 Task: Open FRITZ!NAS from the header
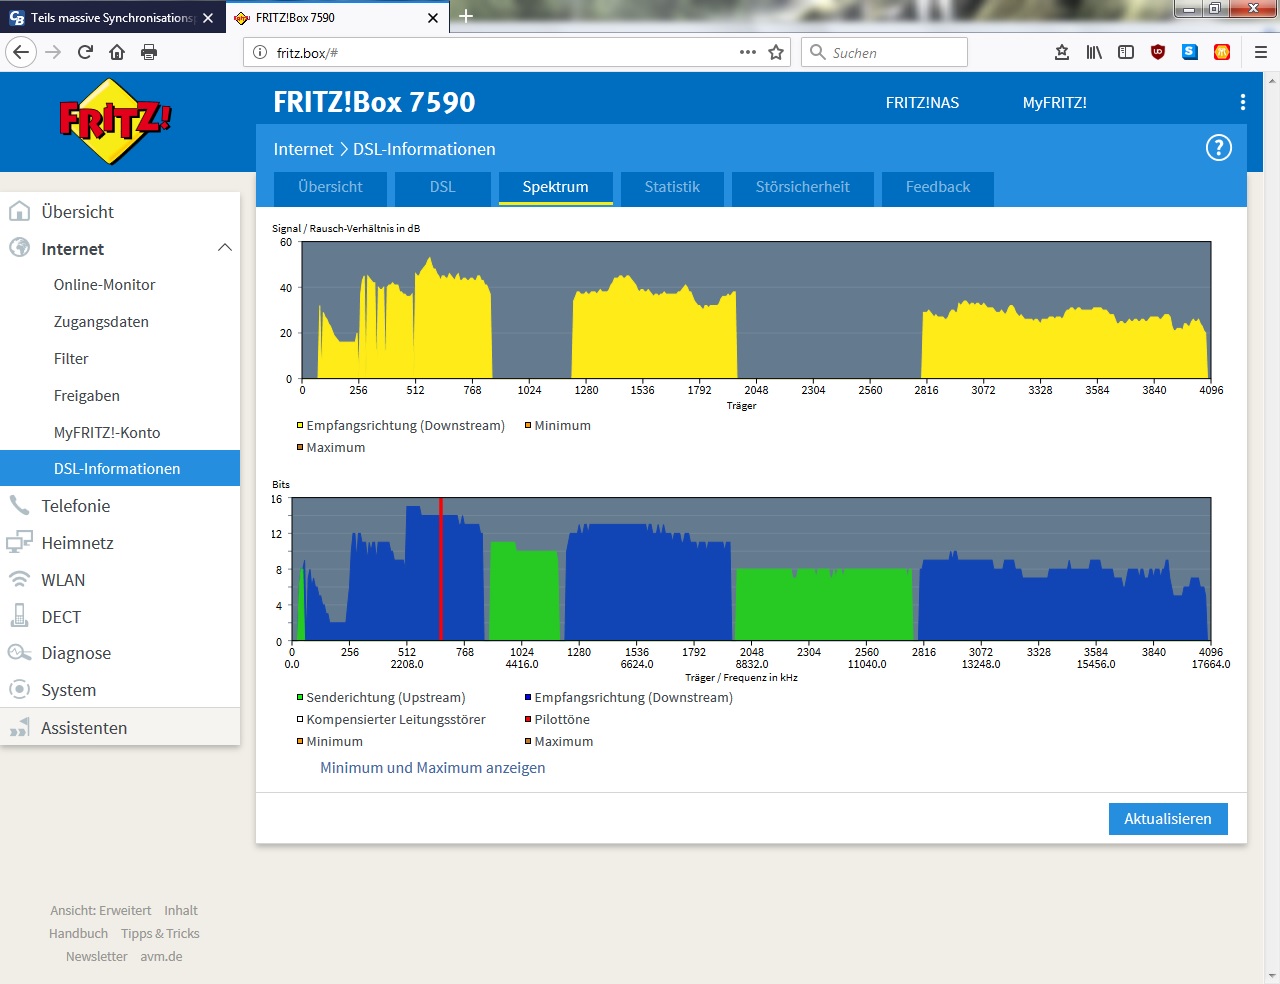pyautogui.click(x=922, y=103)
